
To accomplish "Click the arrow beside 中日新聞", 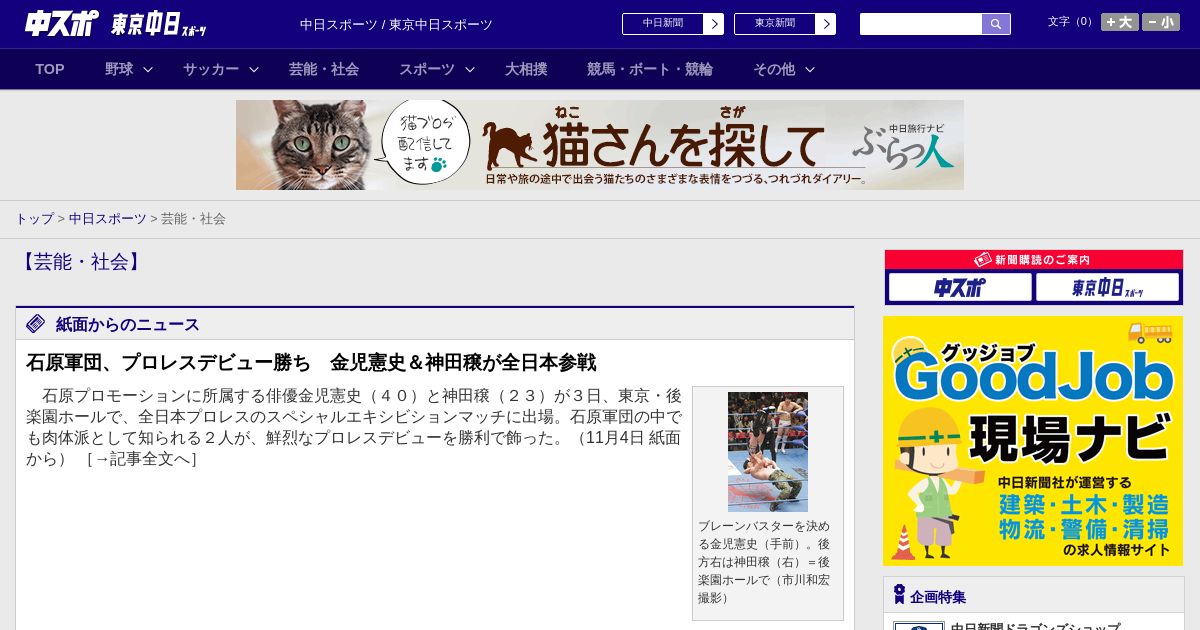I will point(713,24).
